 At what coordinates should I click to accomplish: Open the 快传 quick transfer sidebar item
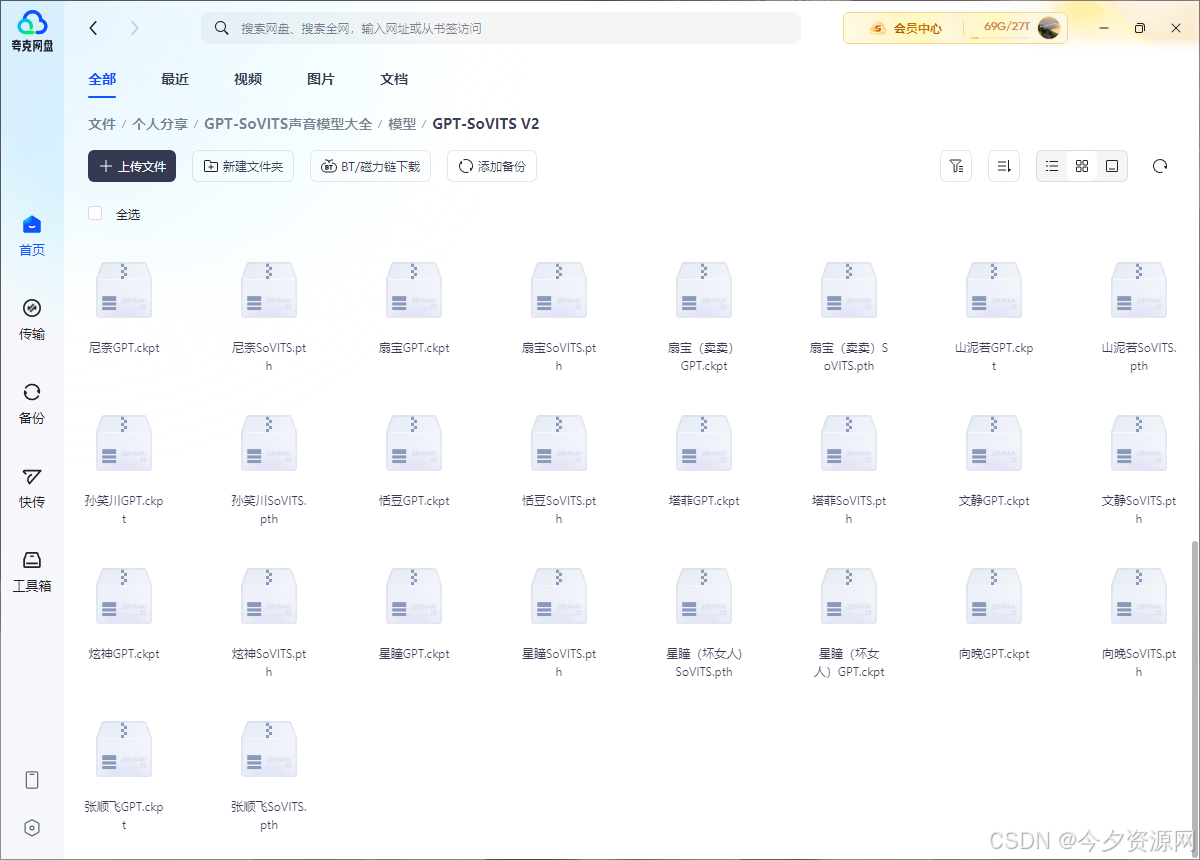coord(32,488)
